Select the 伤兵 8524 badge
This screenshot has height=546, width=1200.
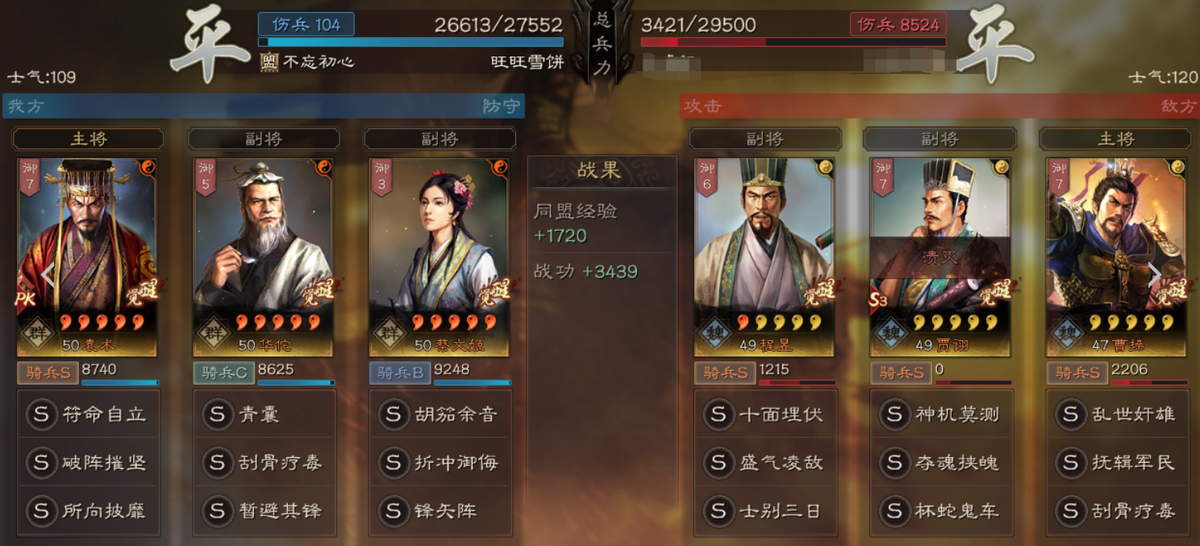[x=898, y=24]
